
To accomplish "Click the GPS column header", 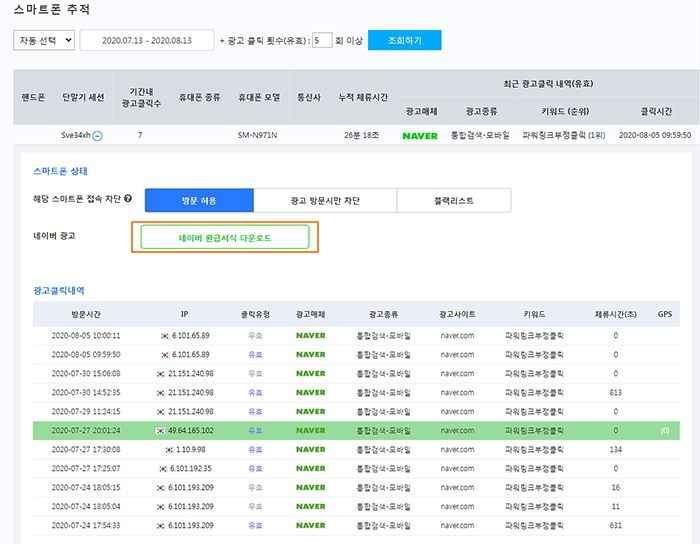I will tap(665, 314).
